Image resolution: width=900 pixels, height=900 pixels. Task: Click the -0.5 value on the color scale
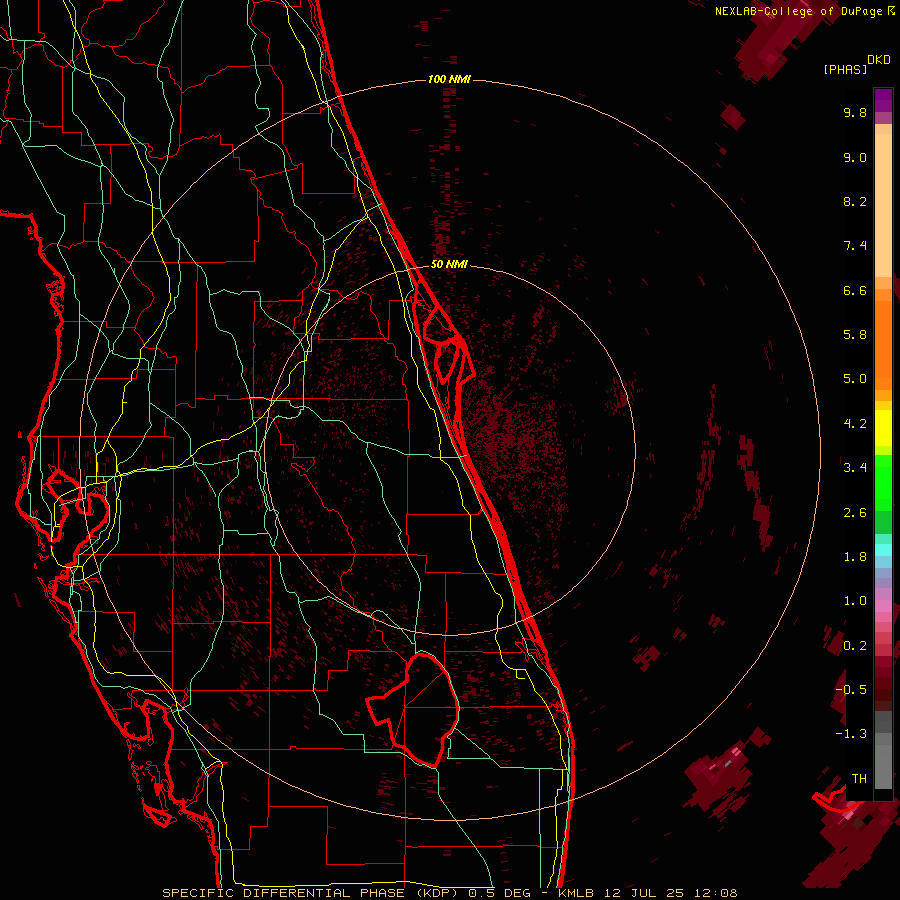(x=851, y=690)
